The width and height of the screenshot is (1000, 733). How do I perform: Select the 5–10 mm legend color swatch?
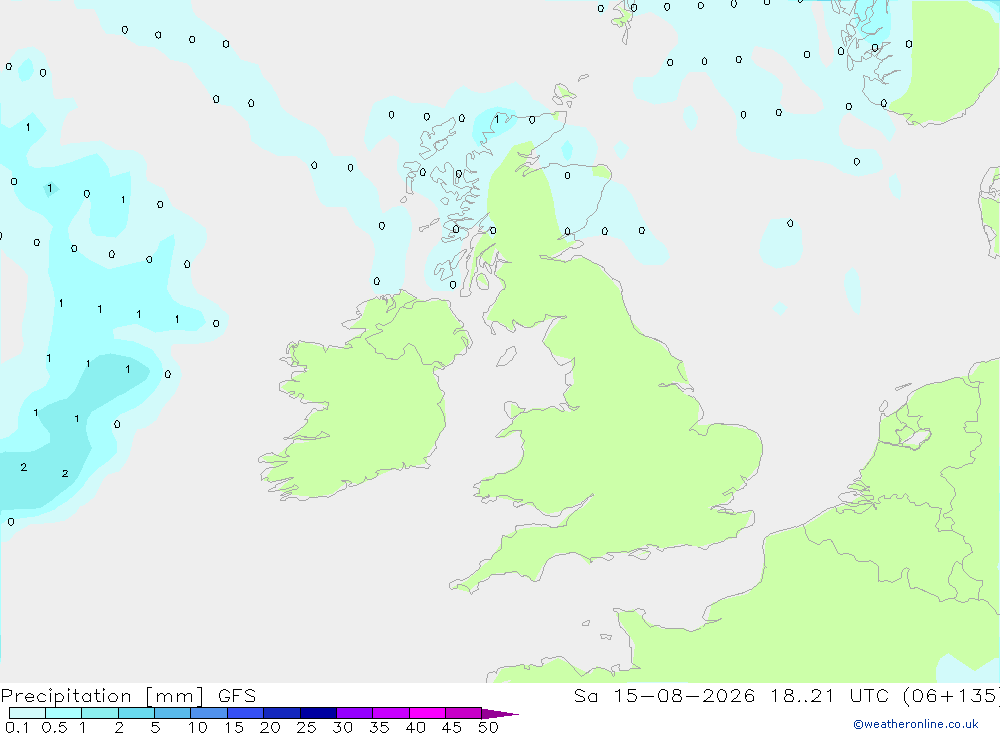(x=173, y=713)
